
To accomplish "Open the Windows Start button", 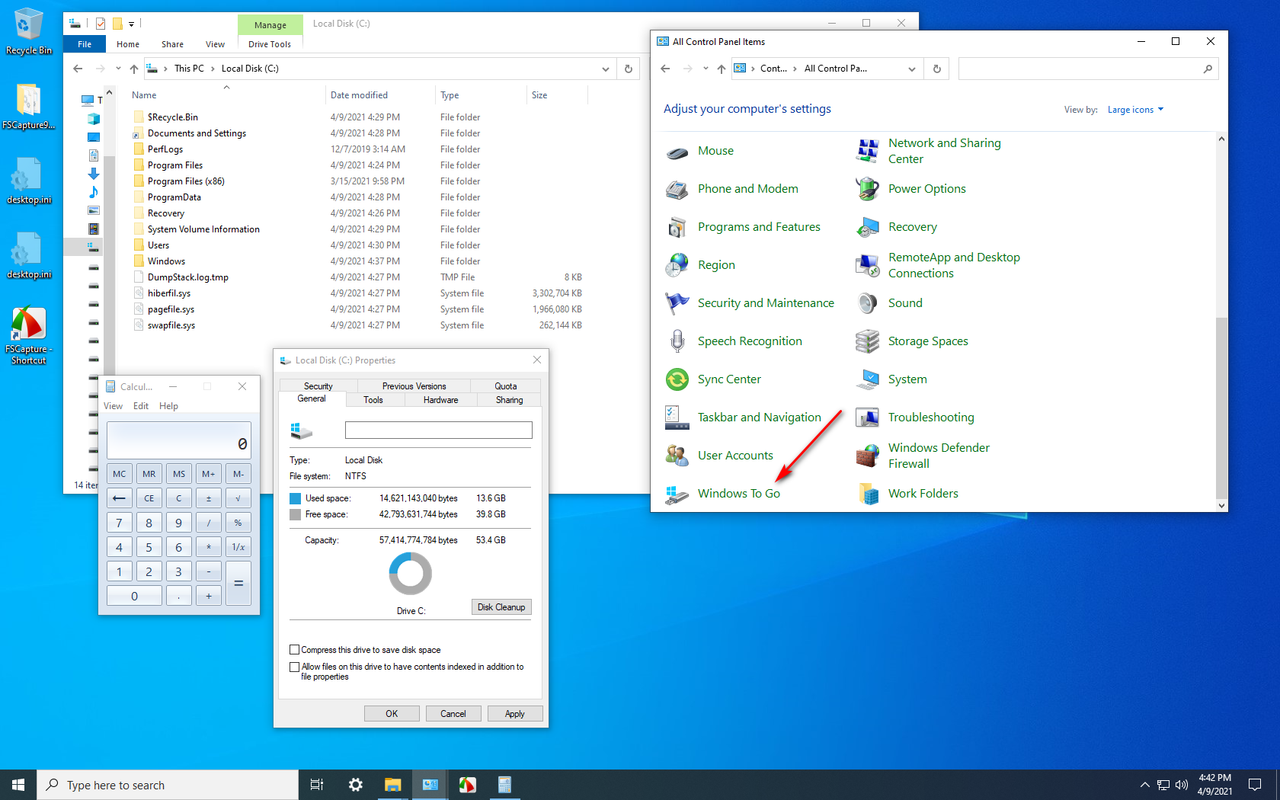I will pos(18,785).
